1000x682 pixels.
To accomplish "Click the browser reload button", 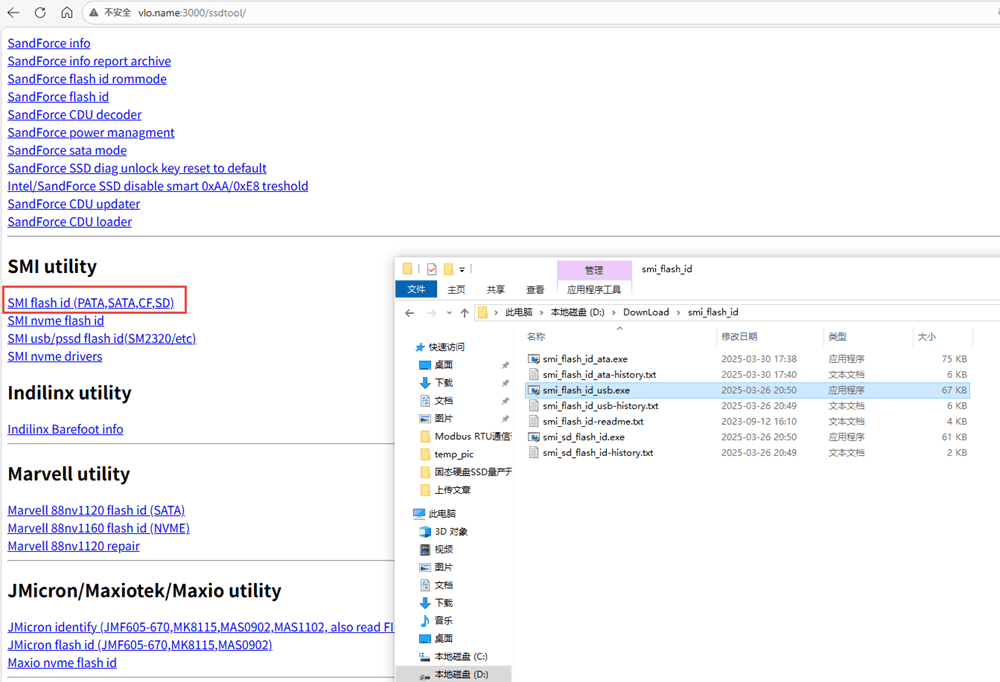I will click(40, 13).
